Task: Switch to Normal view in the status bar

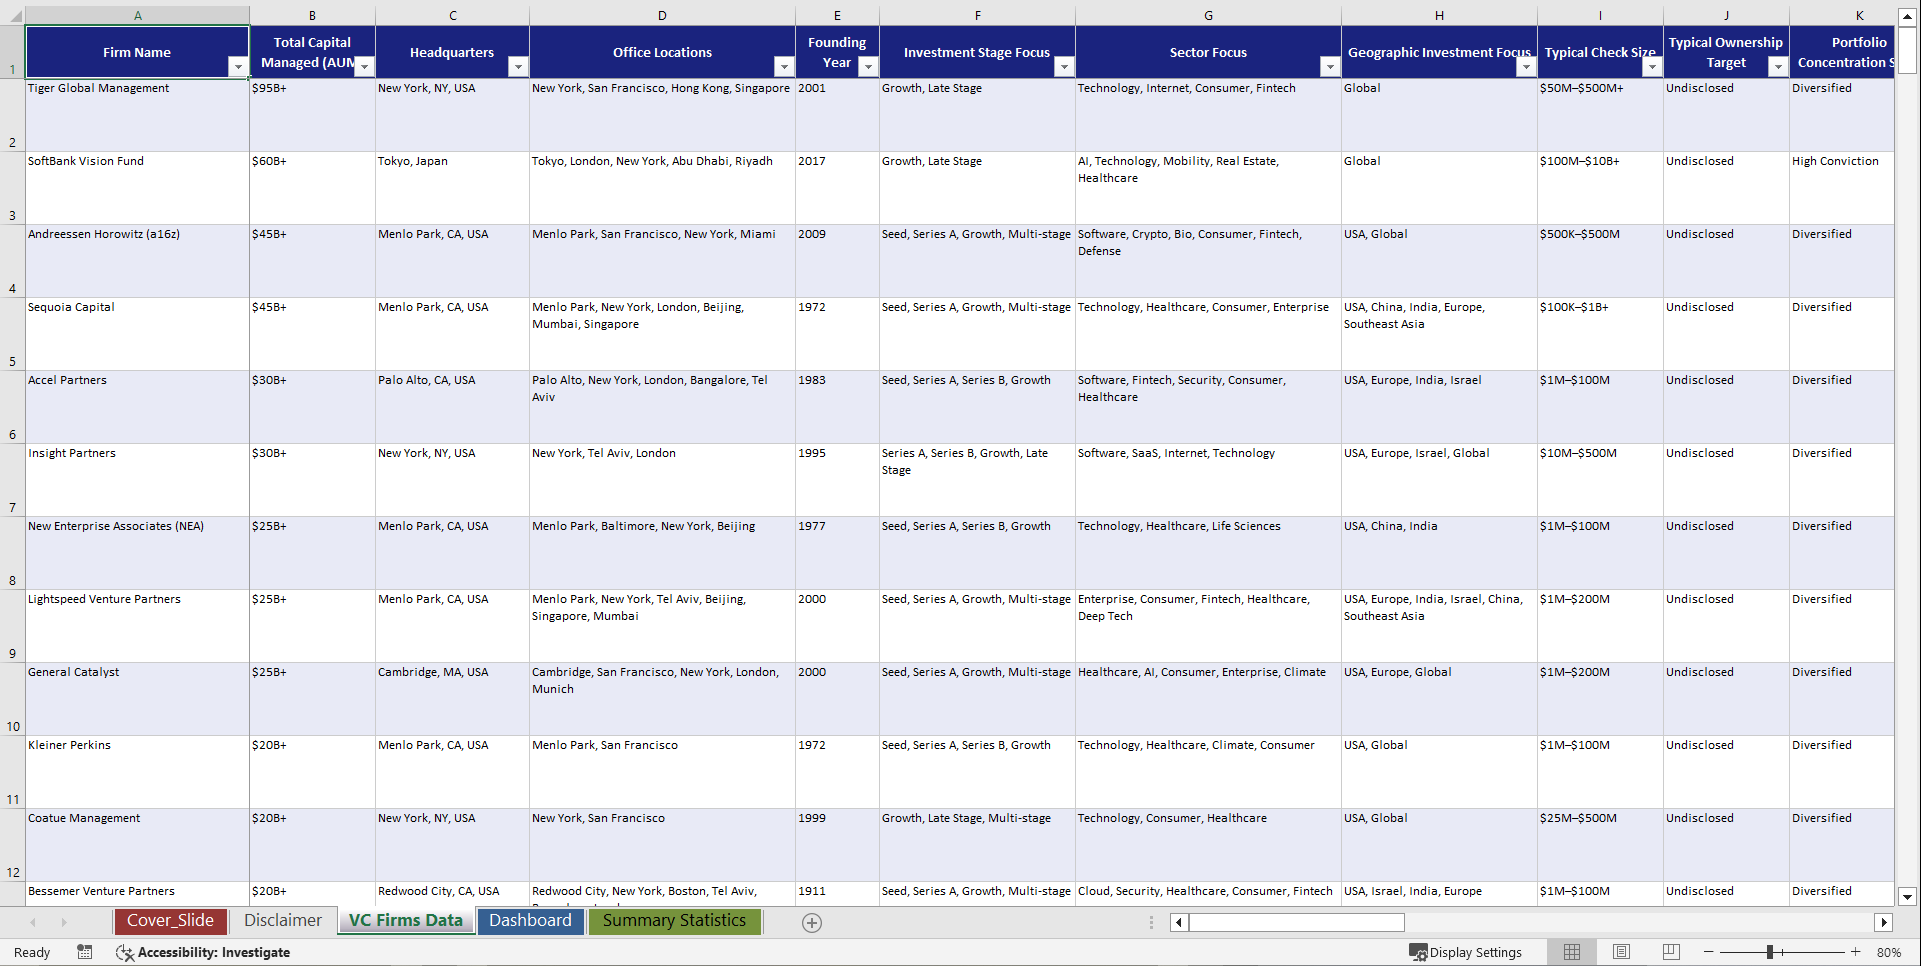Action: 1571,952
